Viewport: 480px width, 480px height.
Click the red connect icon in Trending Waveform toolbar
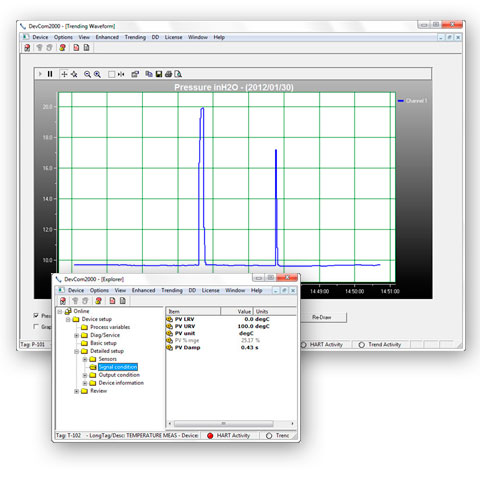pyautogui.click(x=27, y=48)
